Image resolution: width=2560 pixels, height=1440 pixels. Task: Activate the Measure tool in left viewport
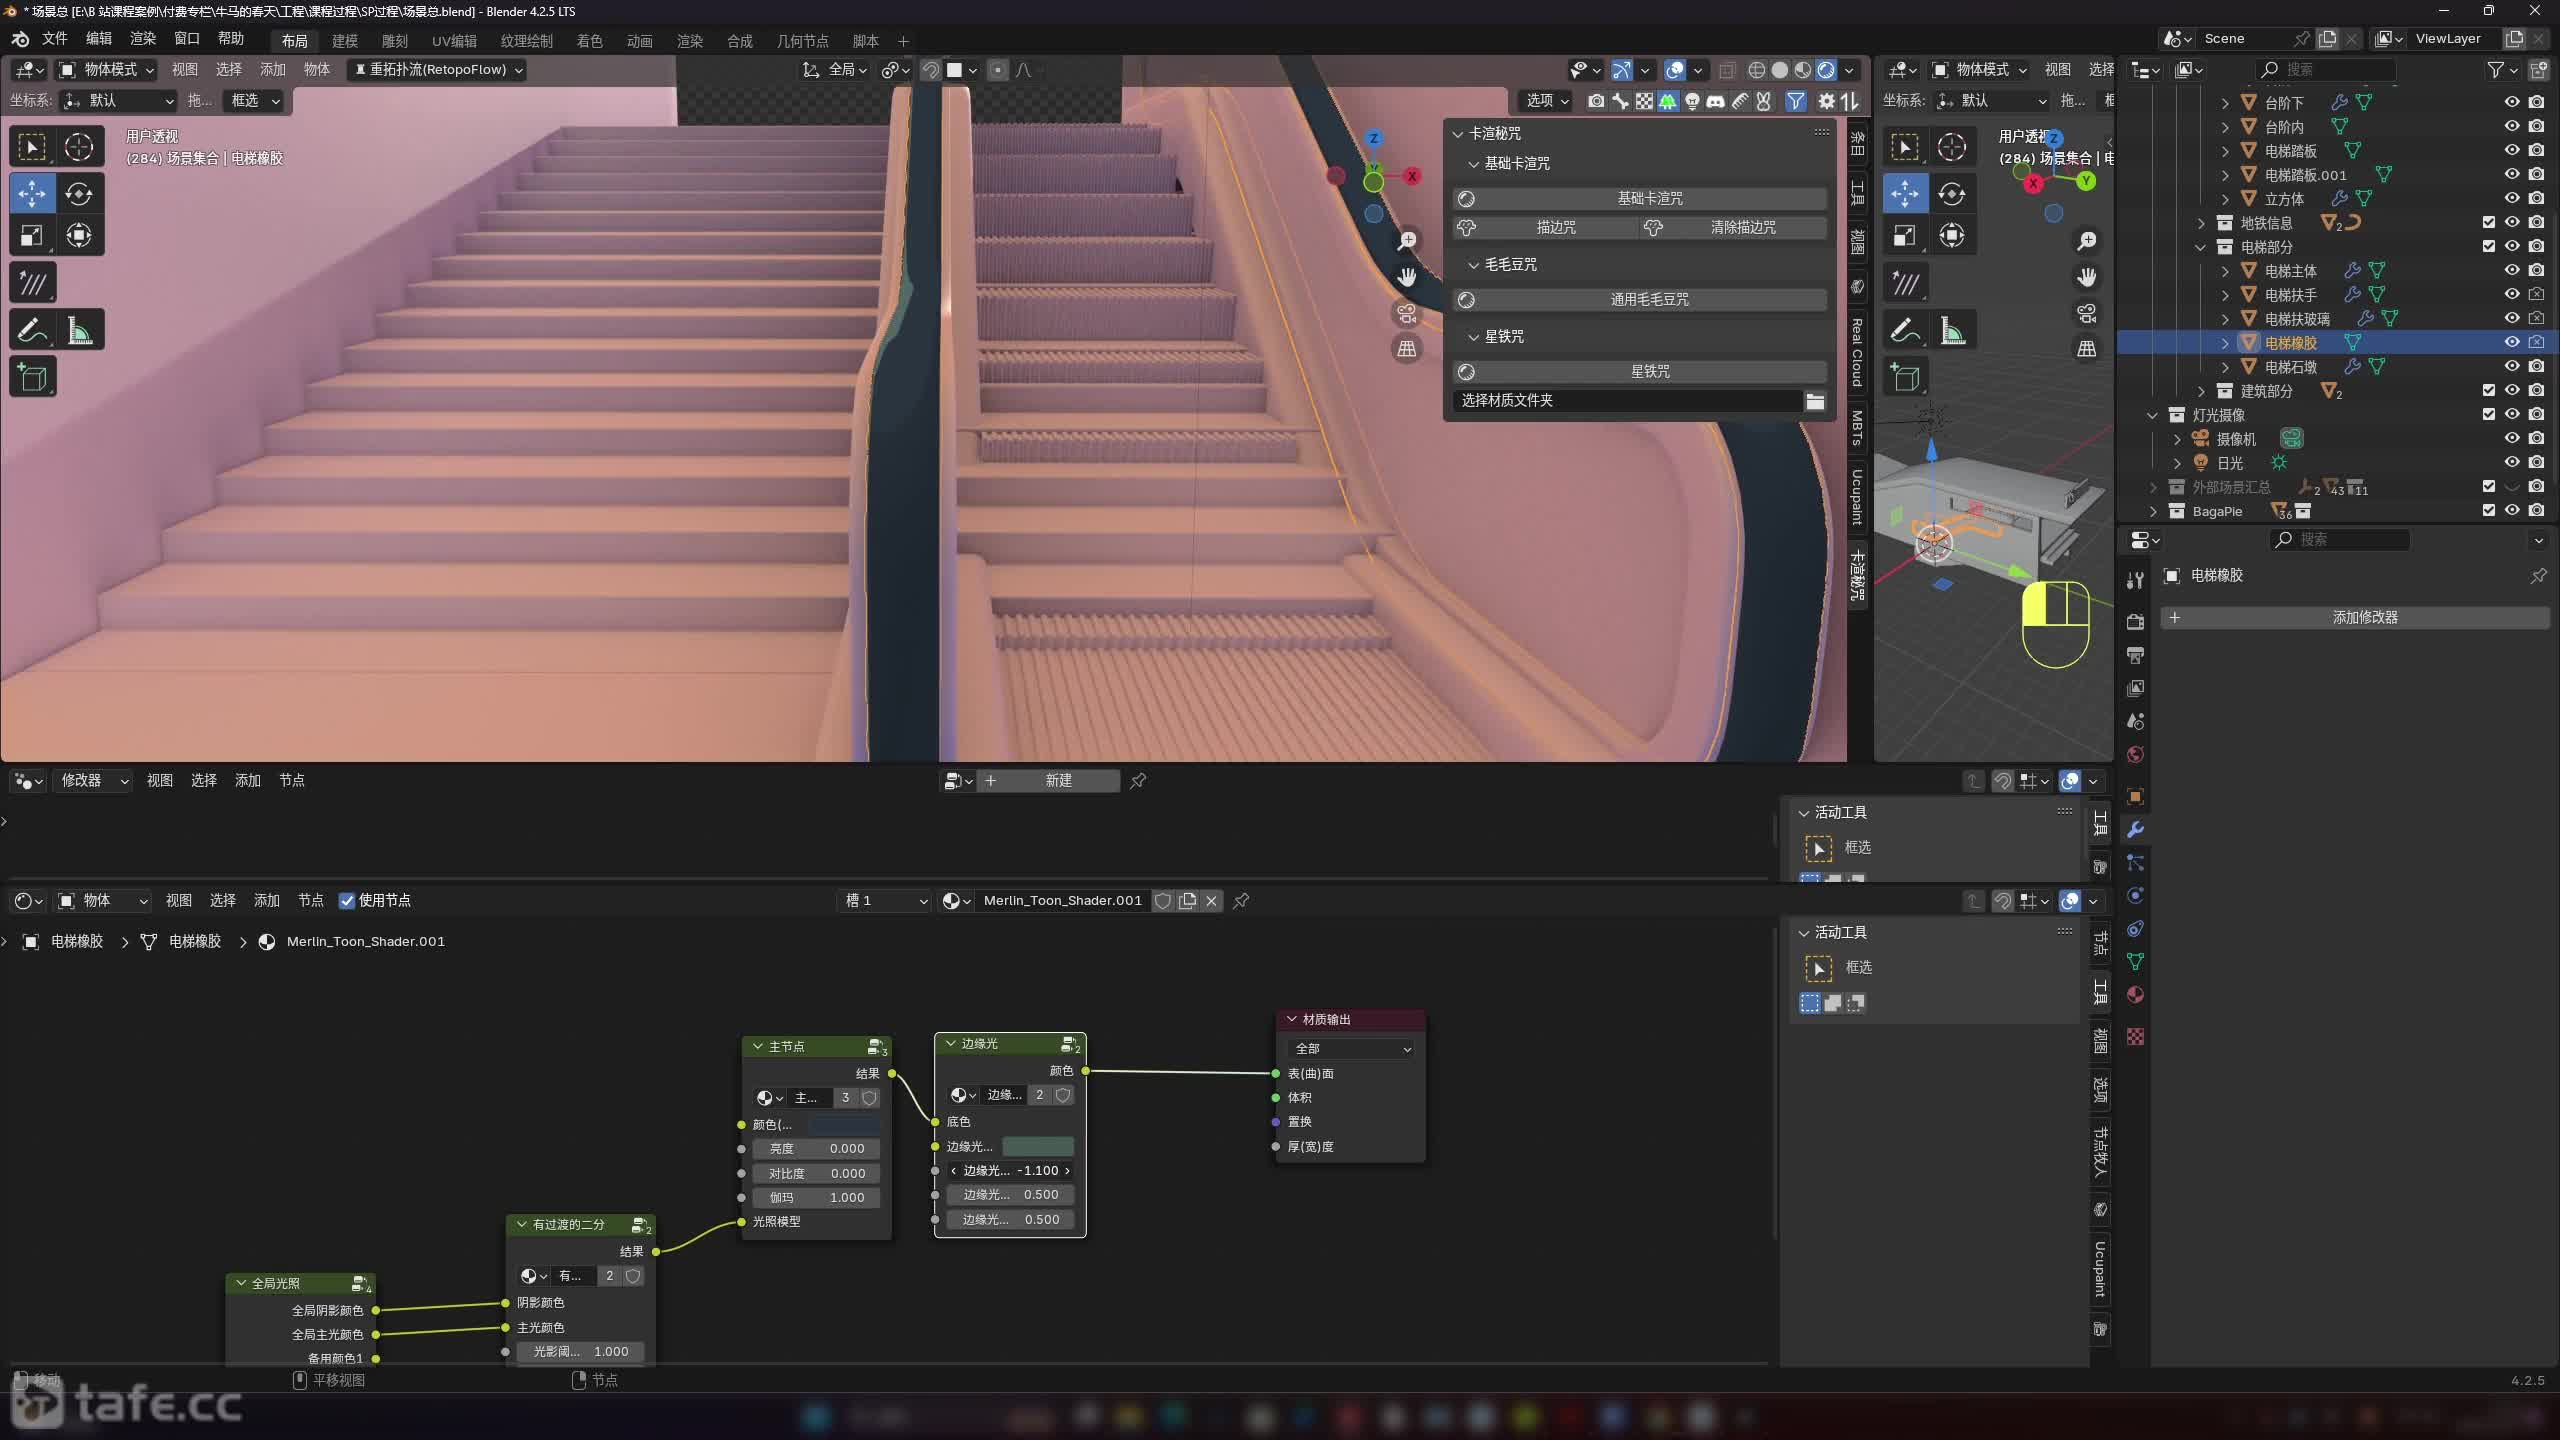79,330
